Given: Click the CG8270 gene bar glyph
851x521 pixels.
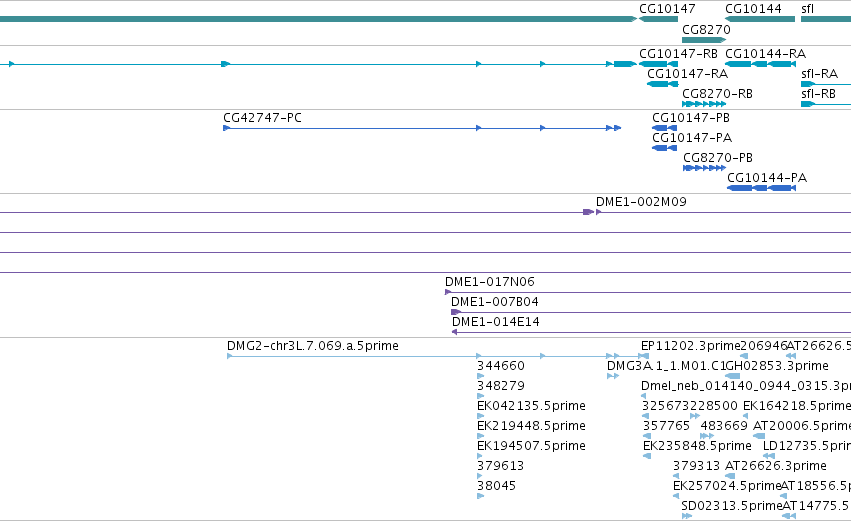Looking at the screenshot, I should [x=704, y=40].
